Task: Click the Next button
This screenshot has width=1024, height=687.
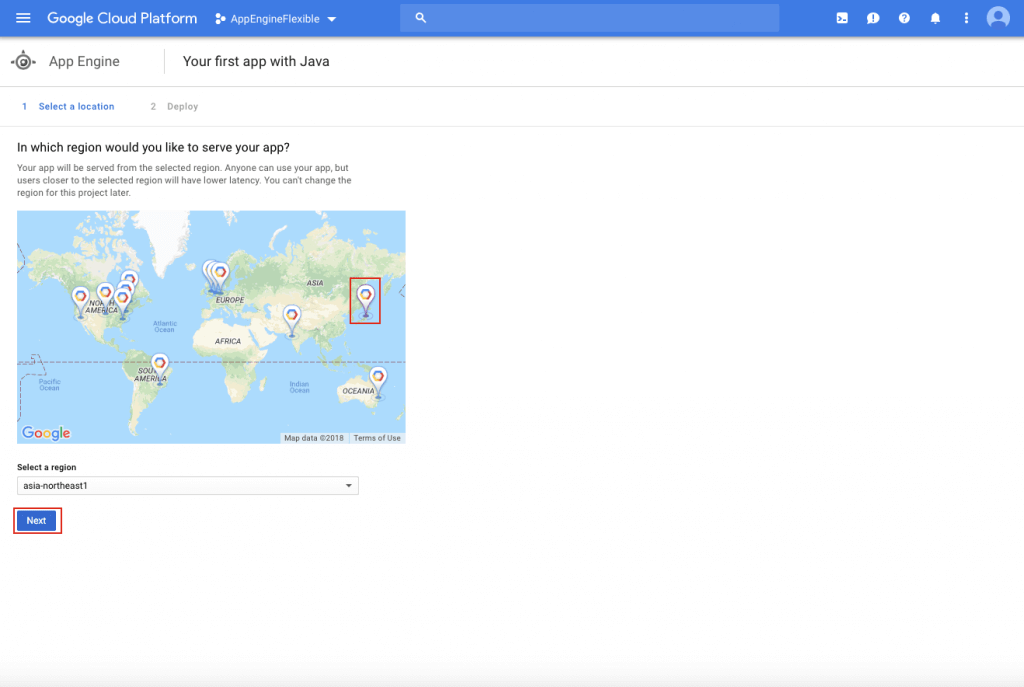Action: click(36, 520)
